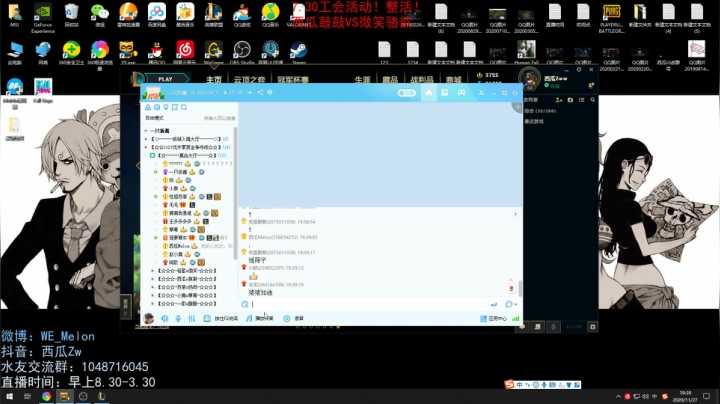Open the 云顶之弈 tab in League client
Viewport: 720px width, 404px height.
coord(249,79)
